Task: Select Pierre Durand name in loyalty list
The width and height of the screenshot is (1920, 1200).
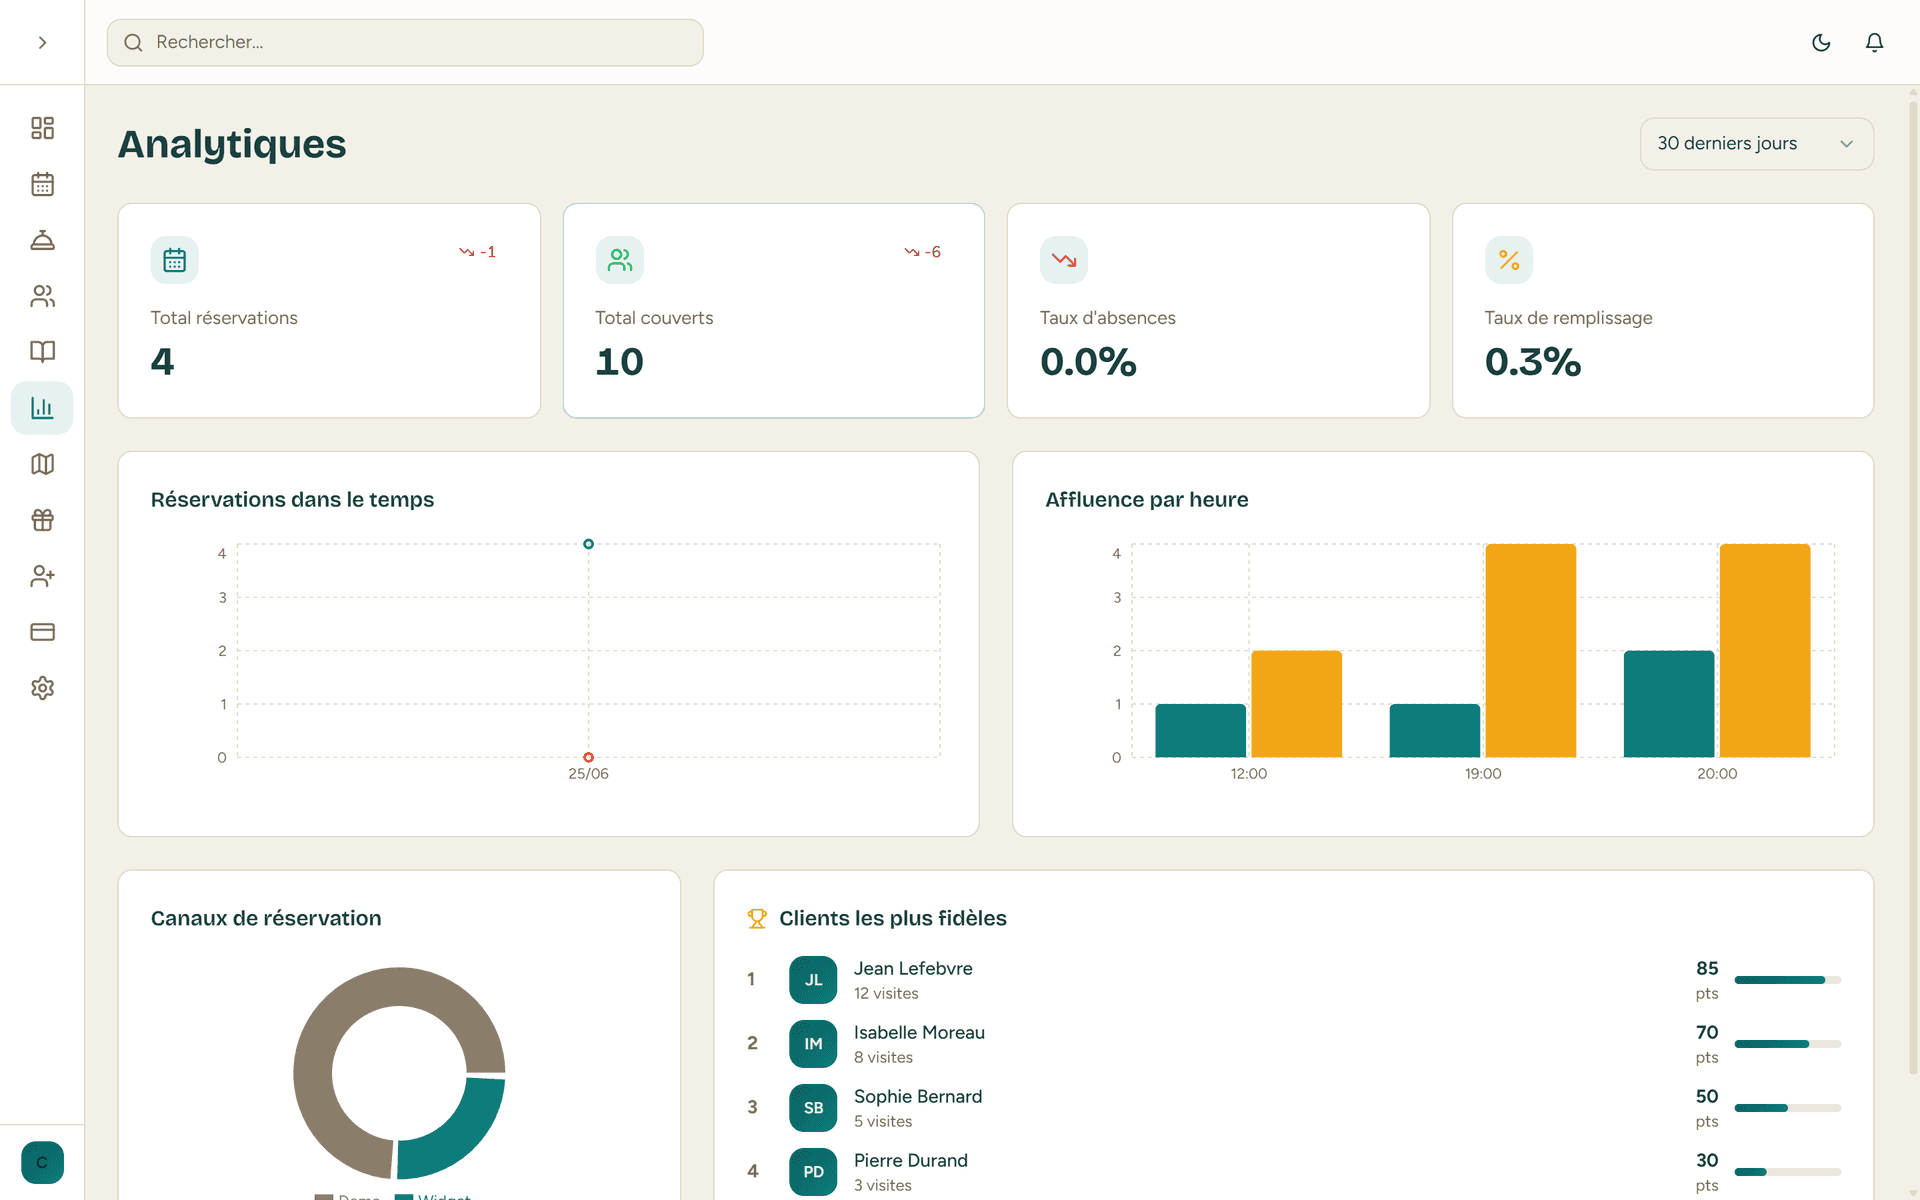Action: [x=911, y=1160]
